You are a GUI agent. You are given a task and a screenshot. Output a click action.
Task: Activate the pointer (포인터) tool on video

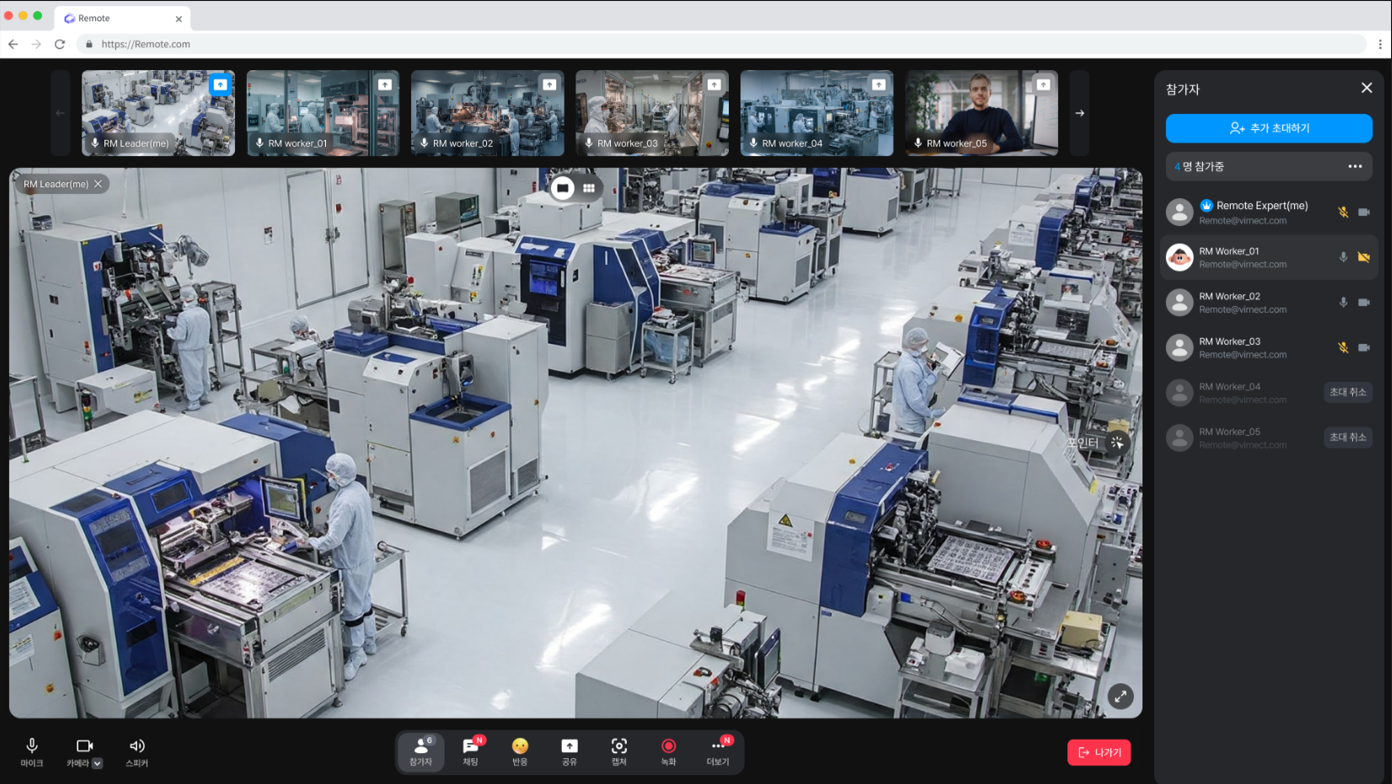[1116, 443]
